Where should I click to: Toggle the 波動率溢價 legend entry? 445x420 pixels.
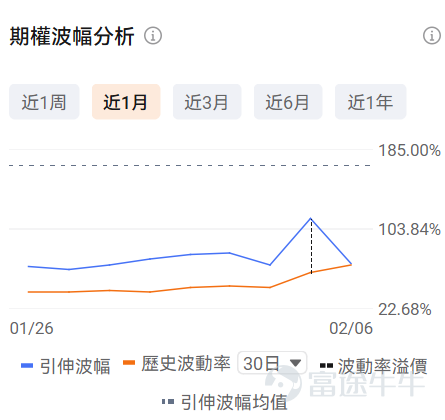coord(374,366)
